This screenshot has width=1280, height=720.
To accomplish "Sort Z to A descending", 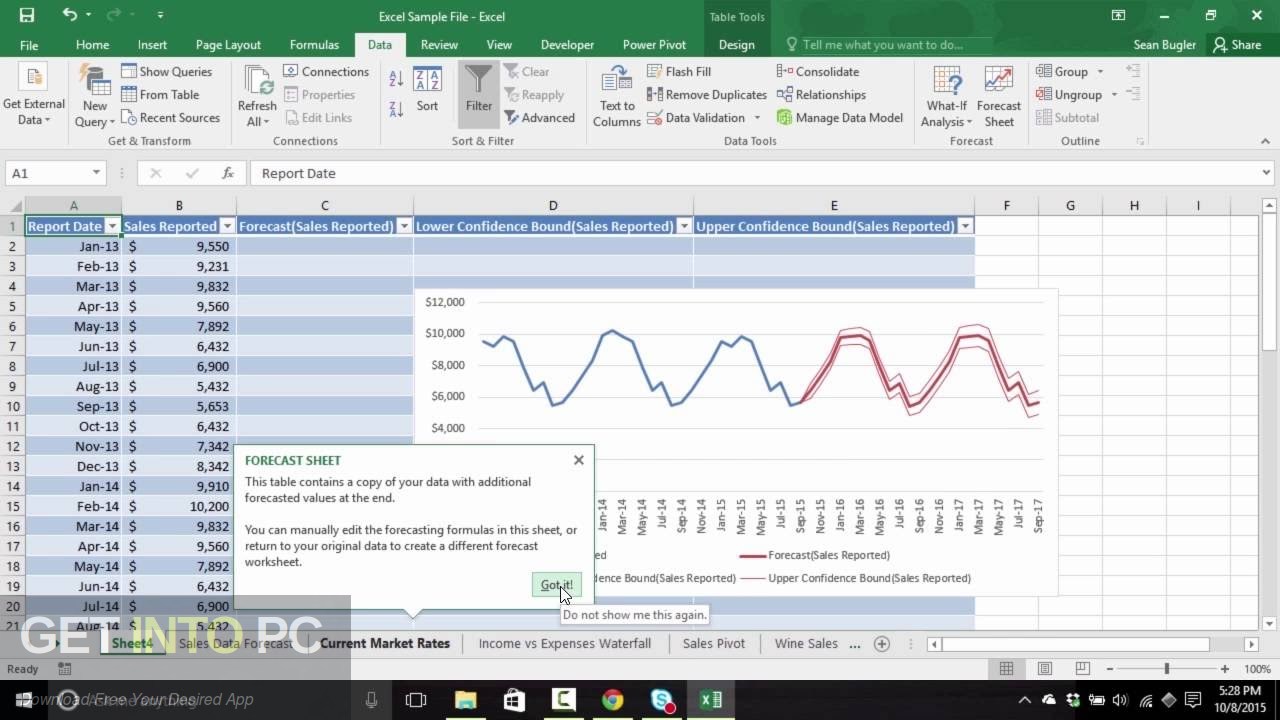I will (x=396, y=108).
